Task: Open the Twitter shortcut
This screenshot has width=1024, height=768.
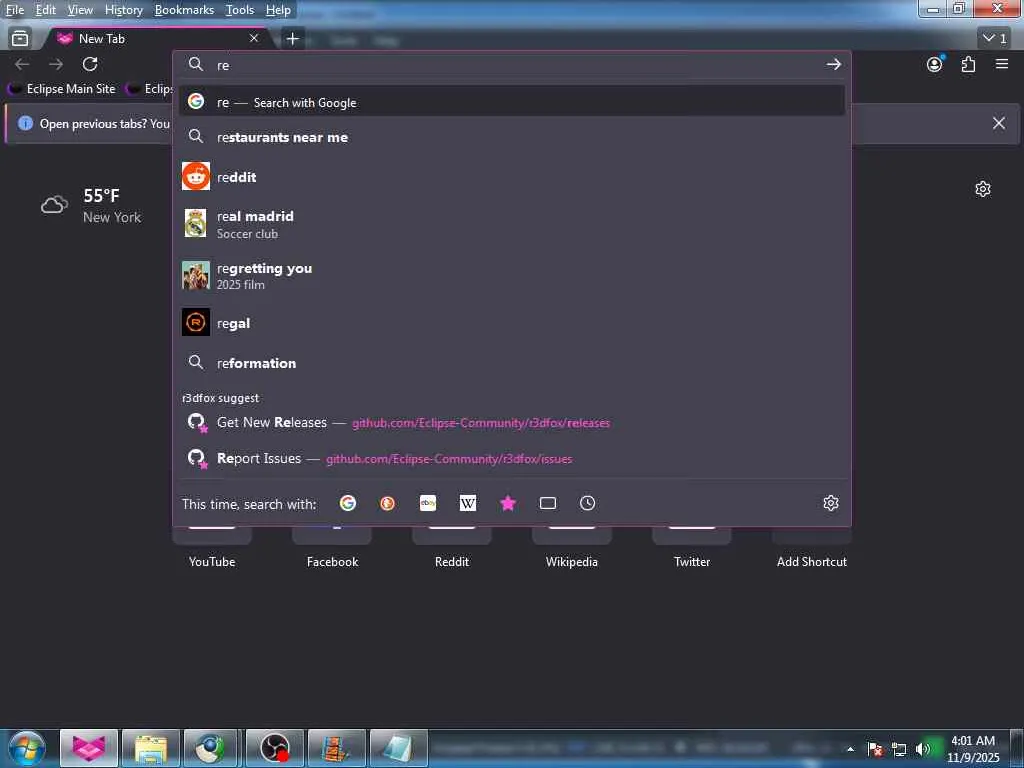Action: [692, 547]
